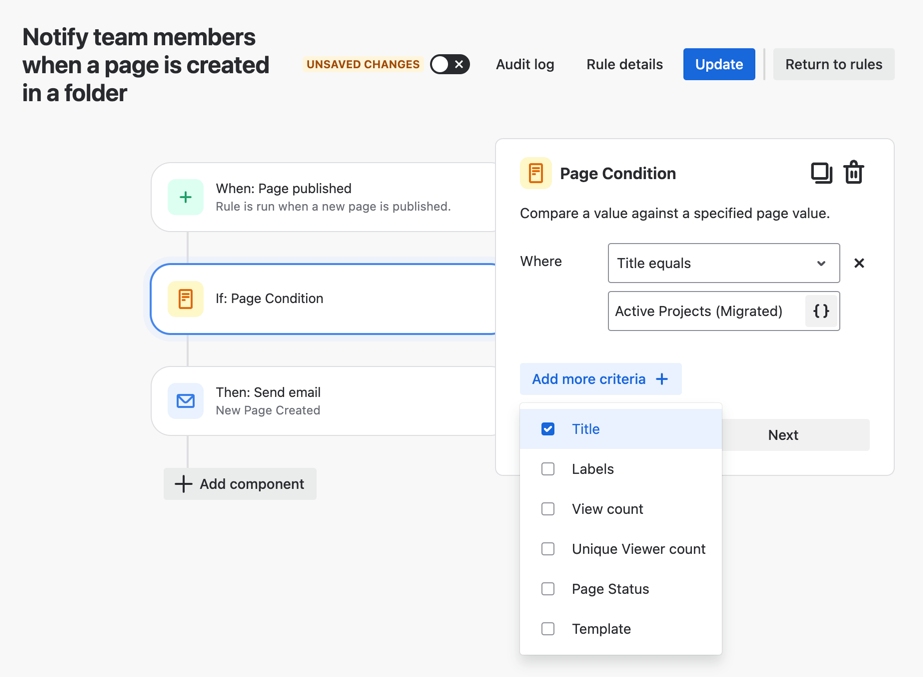Screen dimensions: 923x677
Task: Click the Page Condition panel header icon
Action: [536, 173]
